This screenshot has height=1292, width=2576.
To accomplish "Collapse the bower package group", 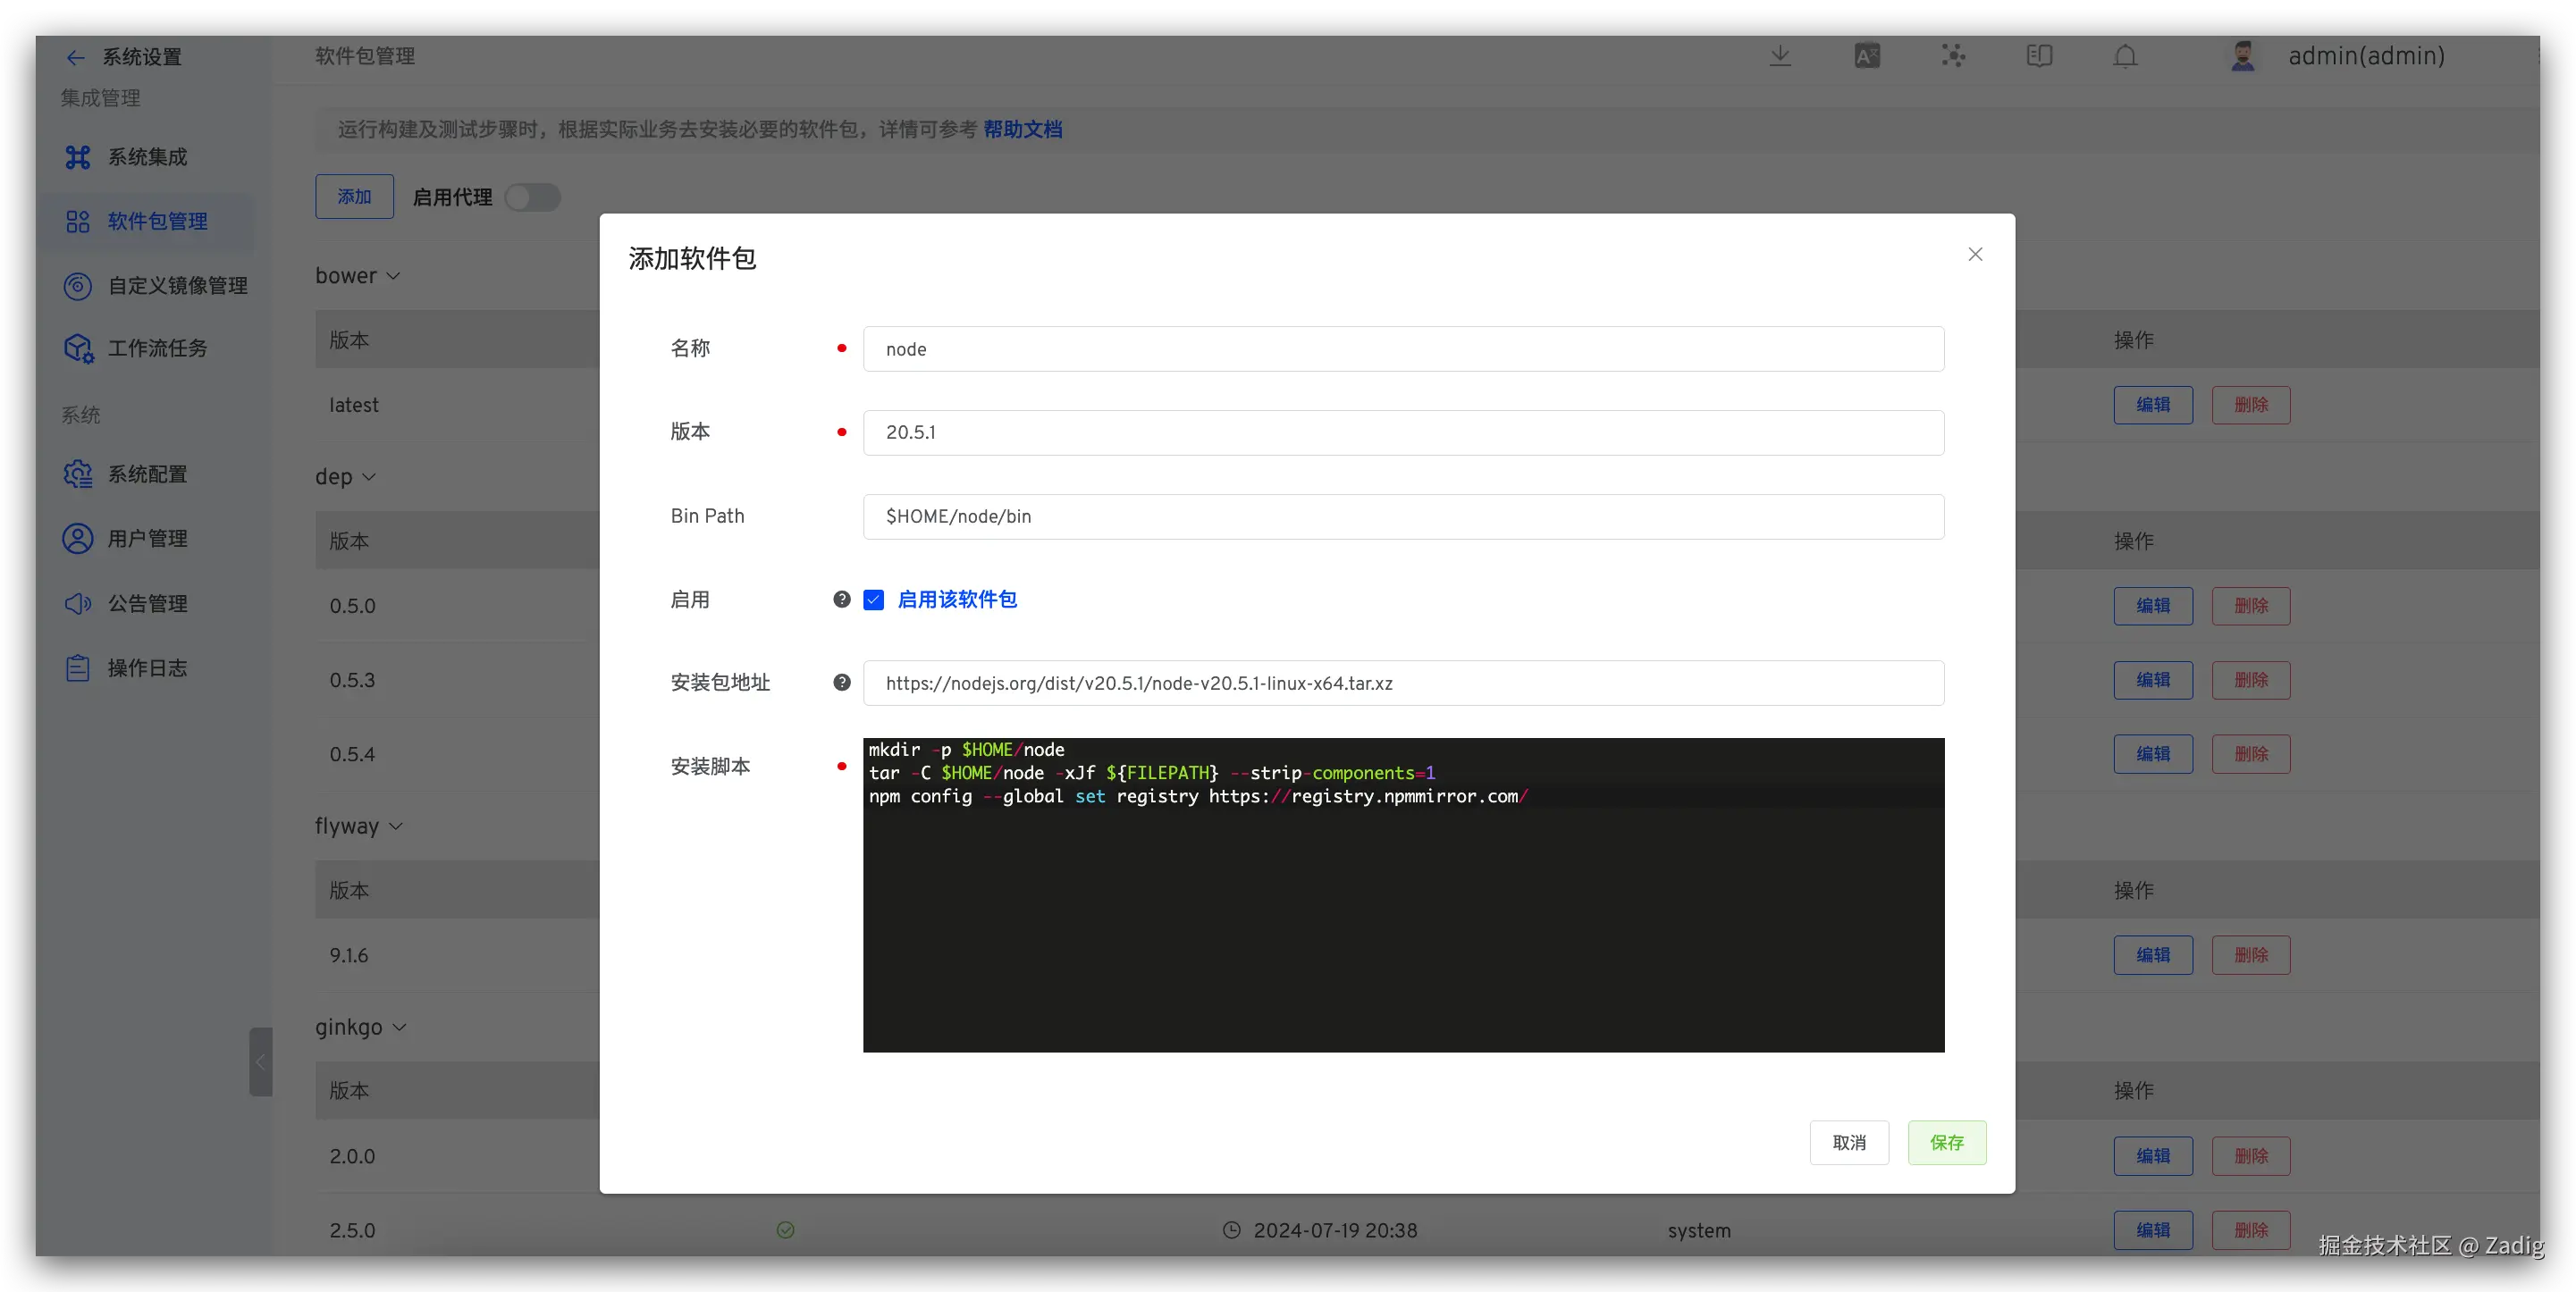I will [x=393, y=276].
